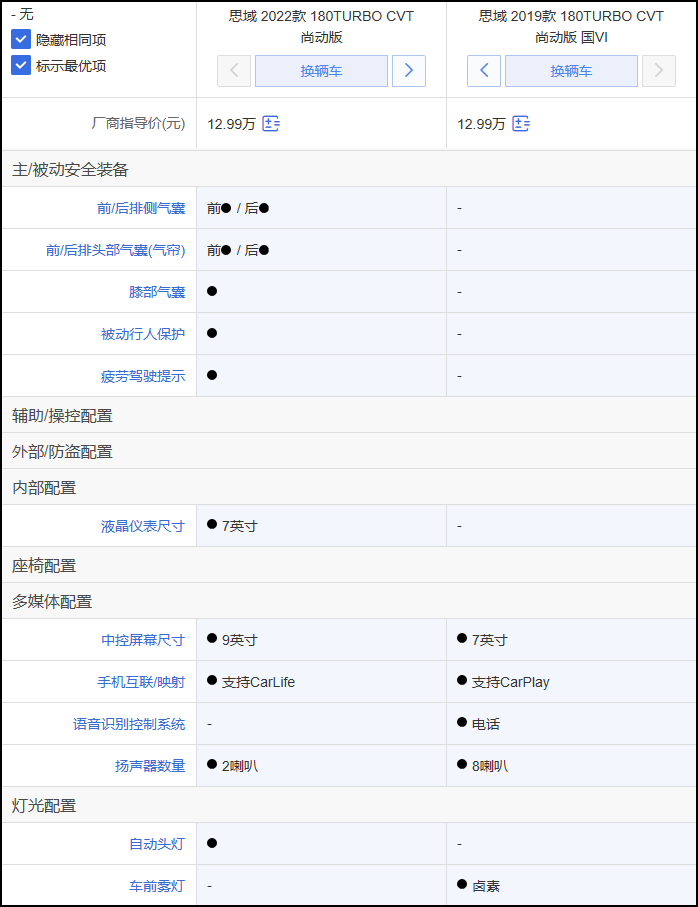Viewport: 698px width, 907px height.
Task: Click 换辆车 button for 2019款 car
Action: coord(571,71)
